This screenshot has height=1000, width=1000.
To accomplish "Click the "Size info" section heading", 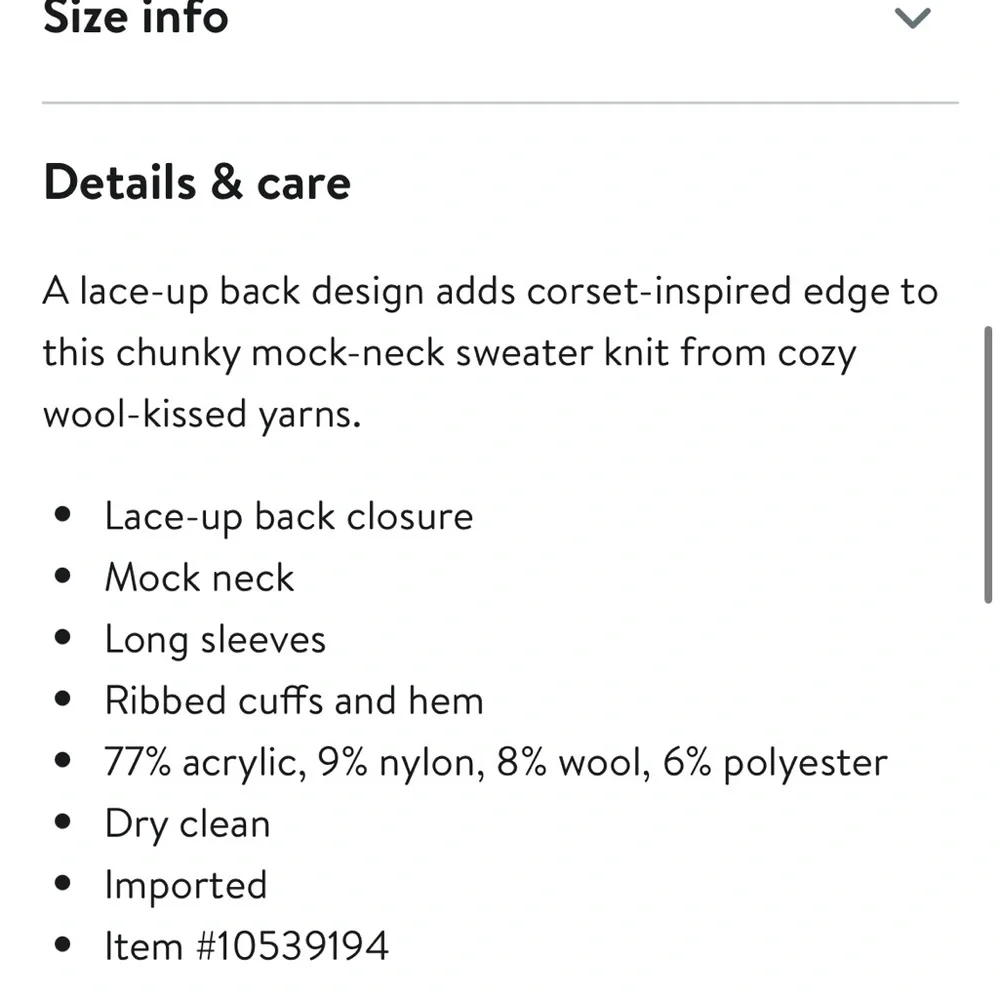I will (136, 17).
